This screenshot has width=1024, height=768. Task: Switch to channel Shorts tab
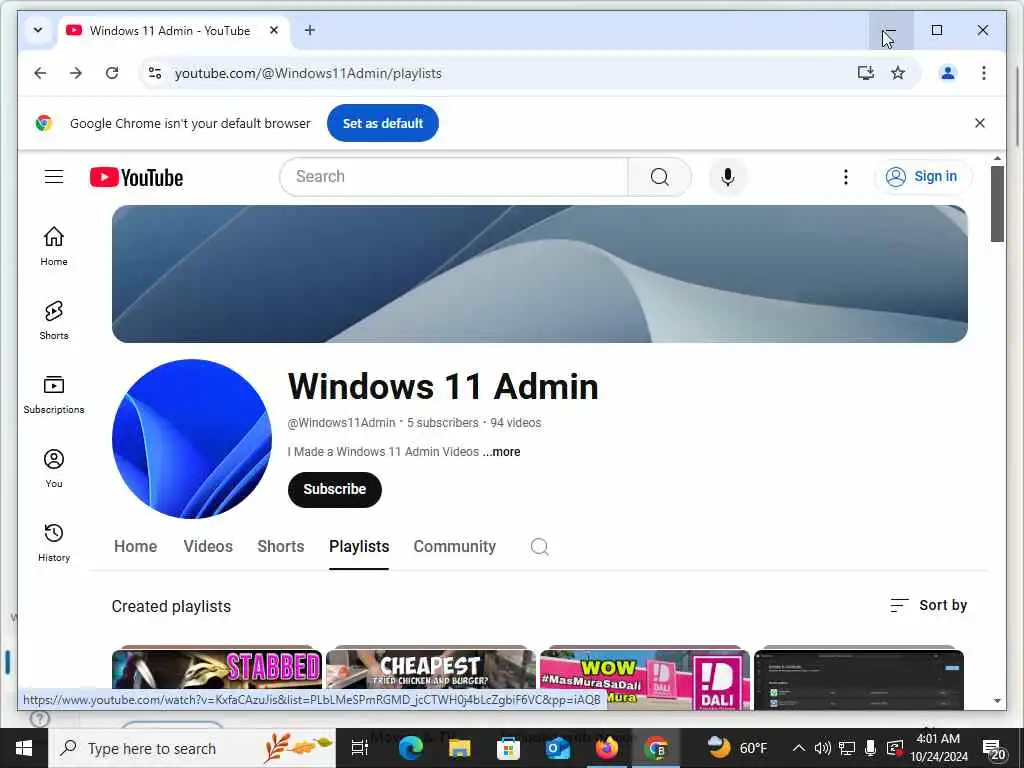click(x=281, y=547)
